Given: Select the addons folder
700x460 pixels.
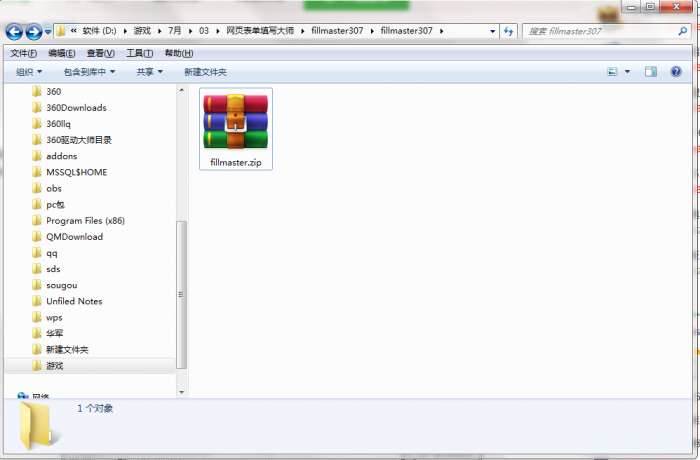Looking at the screenshot, I should click(62, 156).
